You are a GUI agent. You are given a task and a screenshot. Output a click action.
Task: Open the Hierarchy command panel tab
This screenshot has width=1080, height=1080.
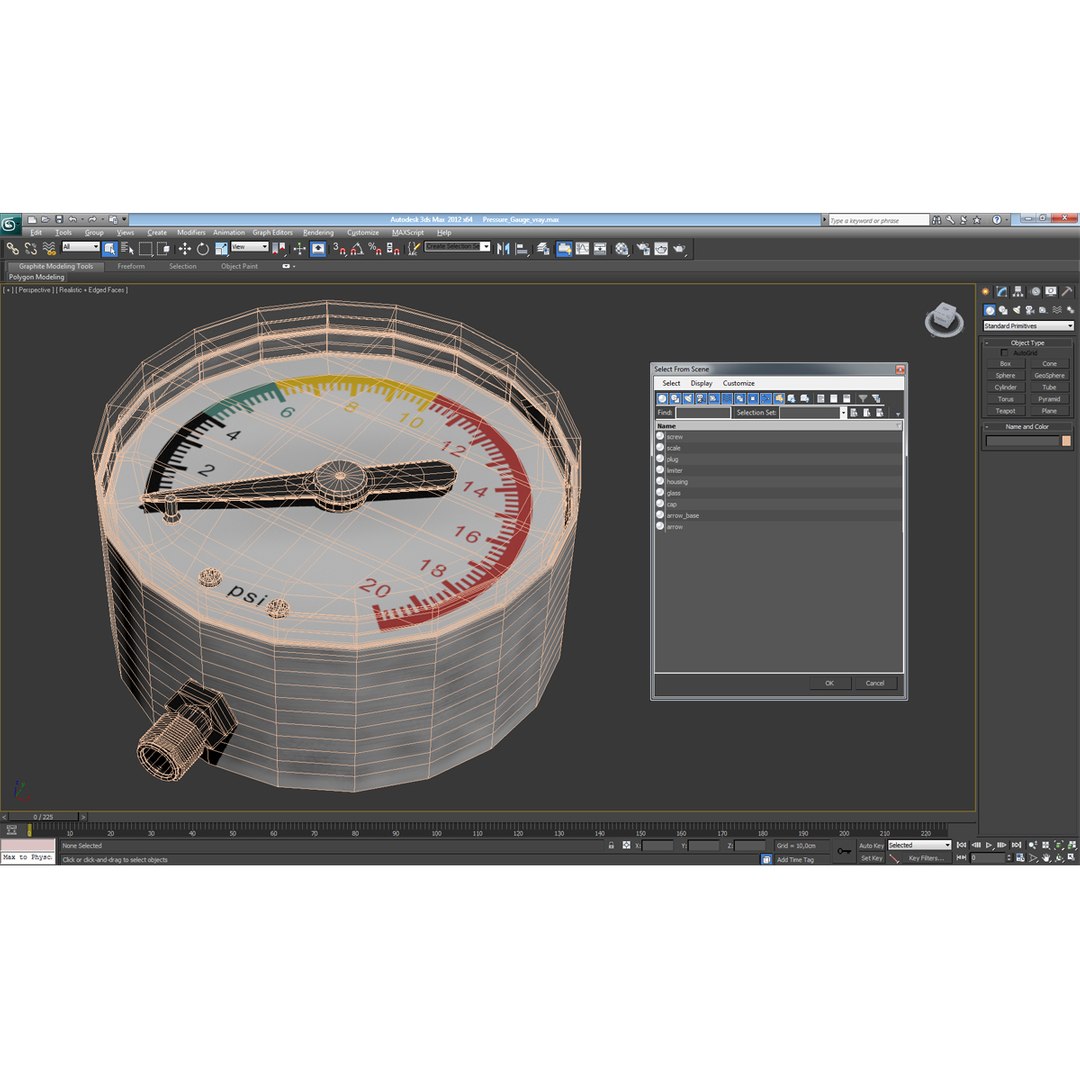point(1018,292)
